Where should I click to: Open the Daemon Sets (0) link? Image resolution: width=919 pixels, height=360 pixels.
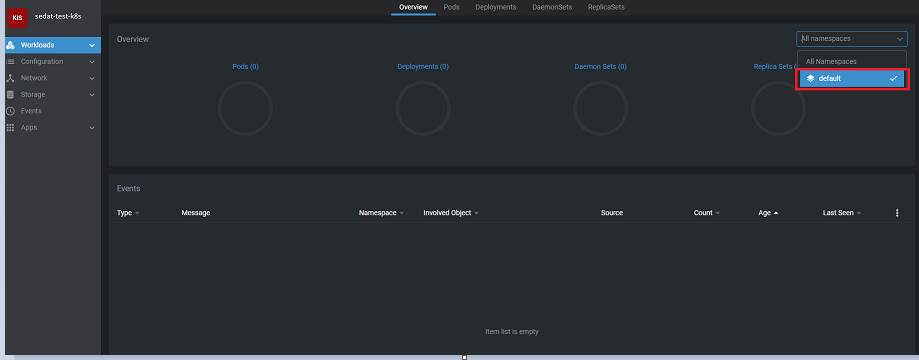pos(600,67)
